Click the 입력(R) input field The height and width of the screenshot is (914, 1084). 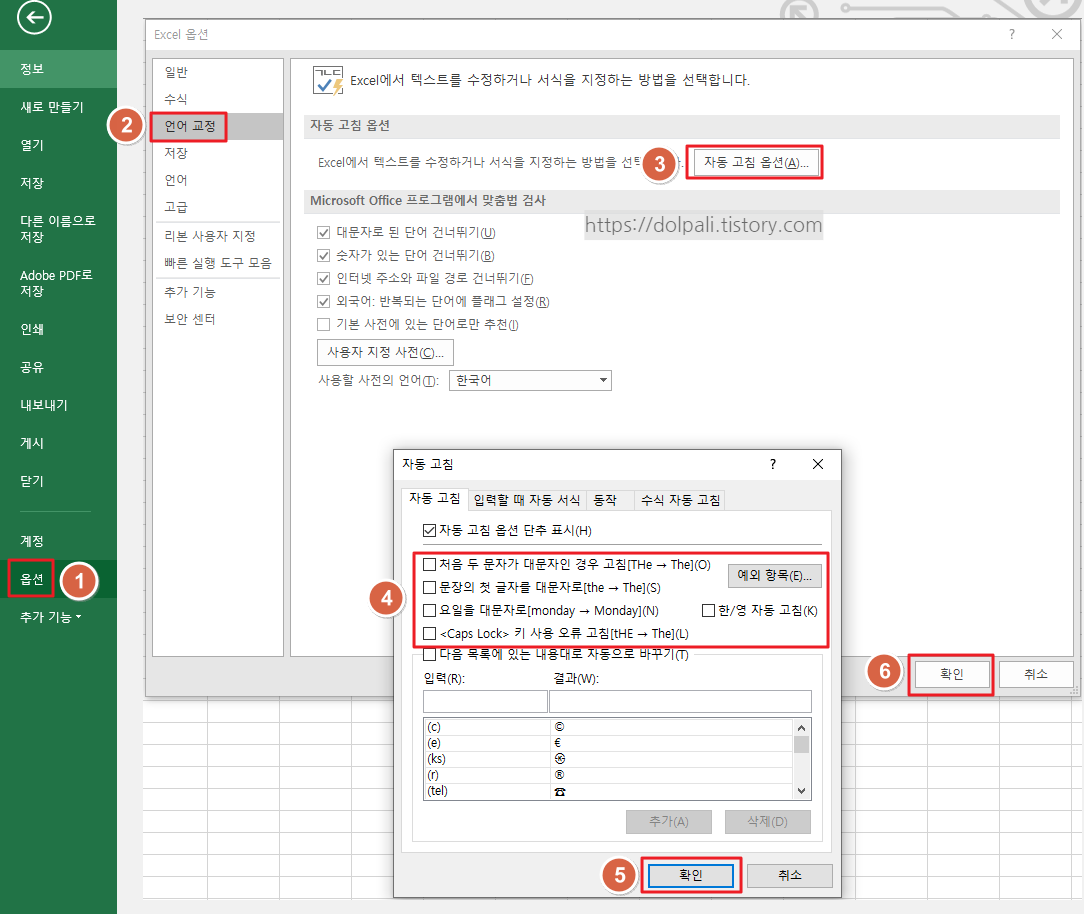coord(485,701)
